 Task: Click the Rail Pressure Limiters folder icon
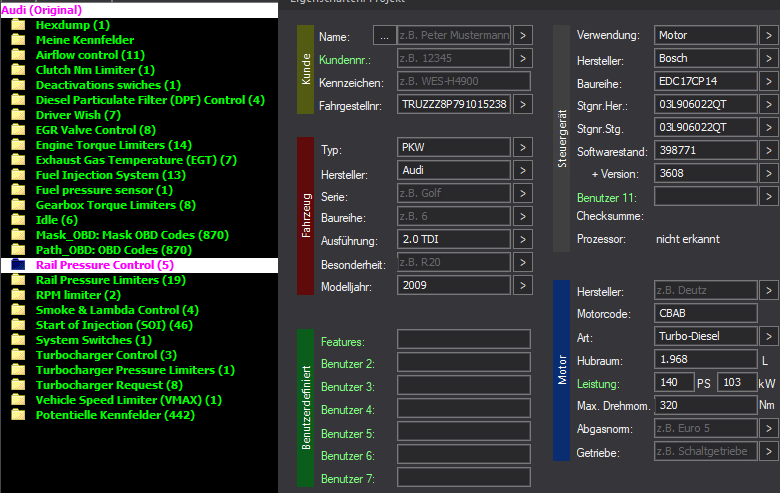pyautogui.click(x=18, y=280)
